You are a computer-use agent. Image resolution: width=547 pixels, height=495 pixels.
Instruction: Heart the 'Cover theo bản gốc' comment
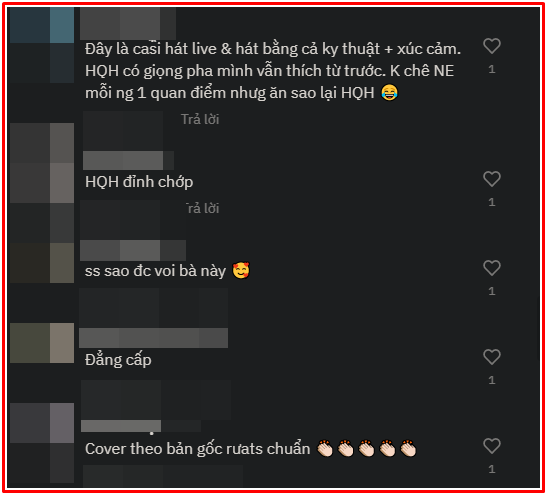pos(492,446)
